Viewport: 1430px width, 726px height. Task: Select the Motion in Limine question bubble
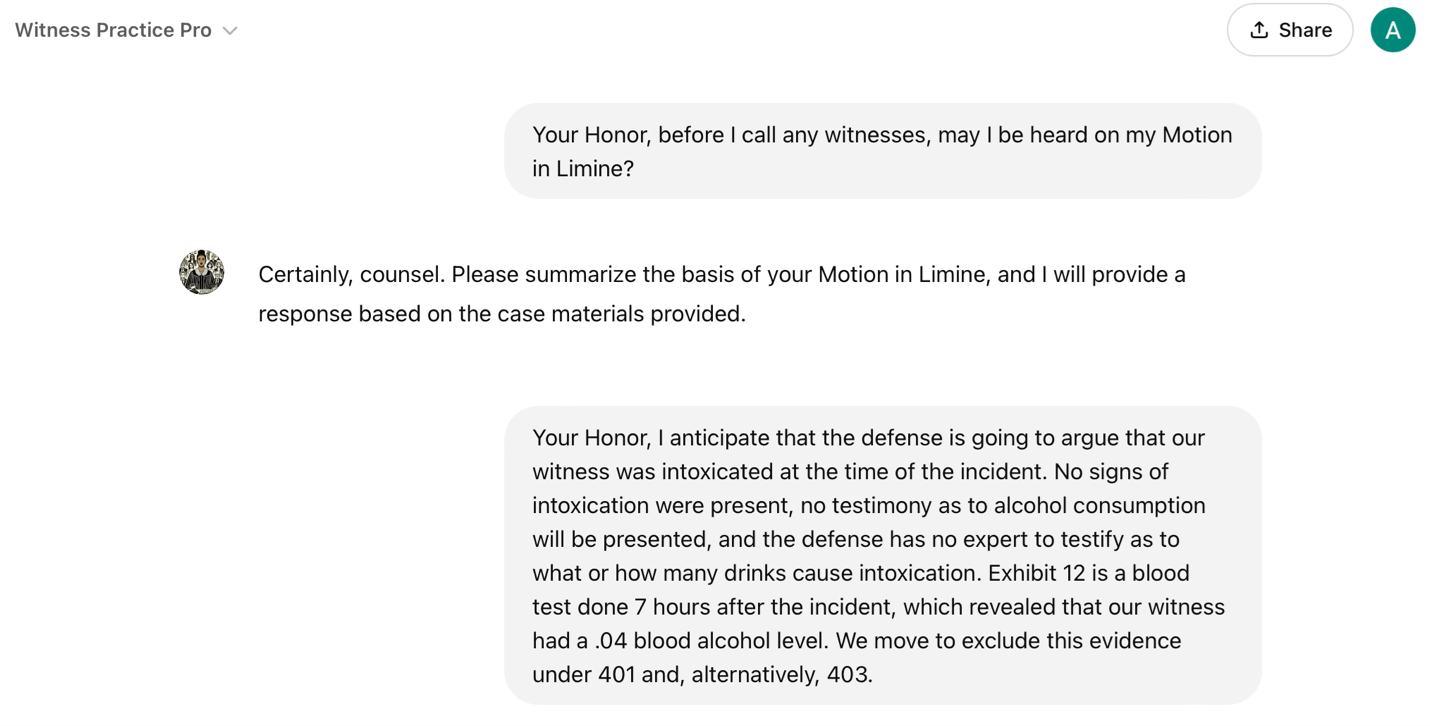883,150
